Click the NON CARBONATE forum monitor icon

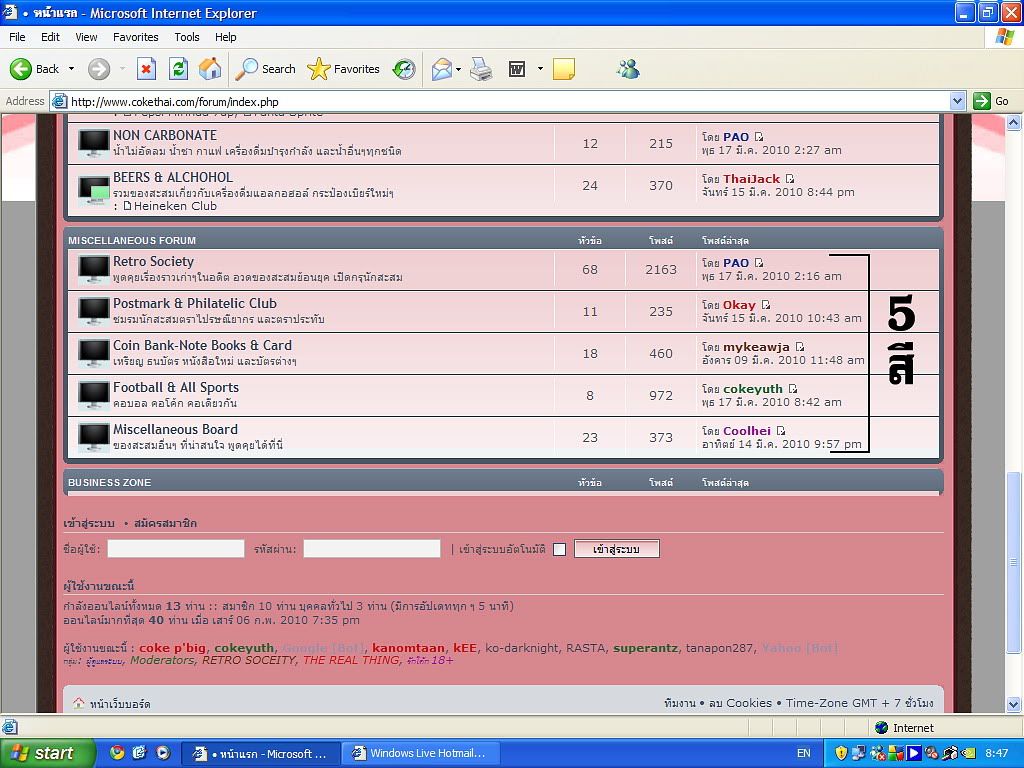click(94, 143)
